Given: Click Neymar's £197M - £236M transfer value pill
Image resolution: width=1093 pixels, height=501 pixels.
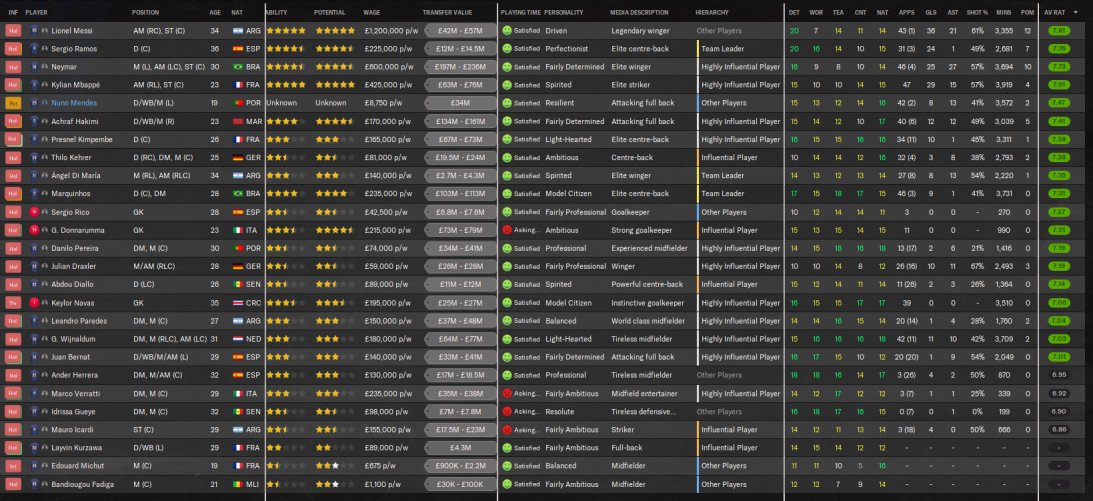Looking at the screenshot, I should click(460, 67).
